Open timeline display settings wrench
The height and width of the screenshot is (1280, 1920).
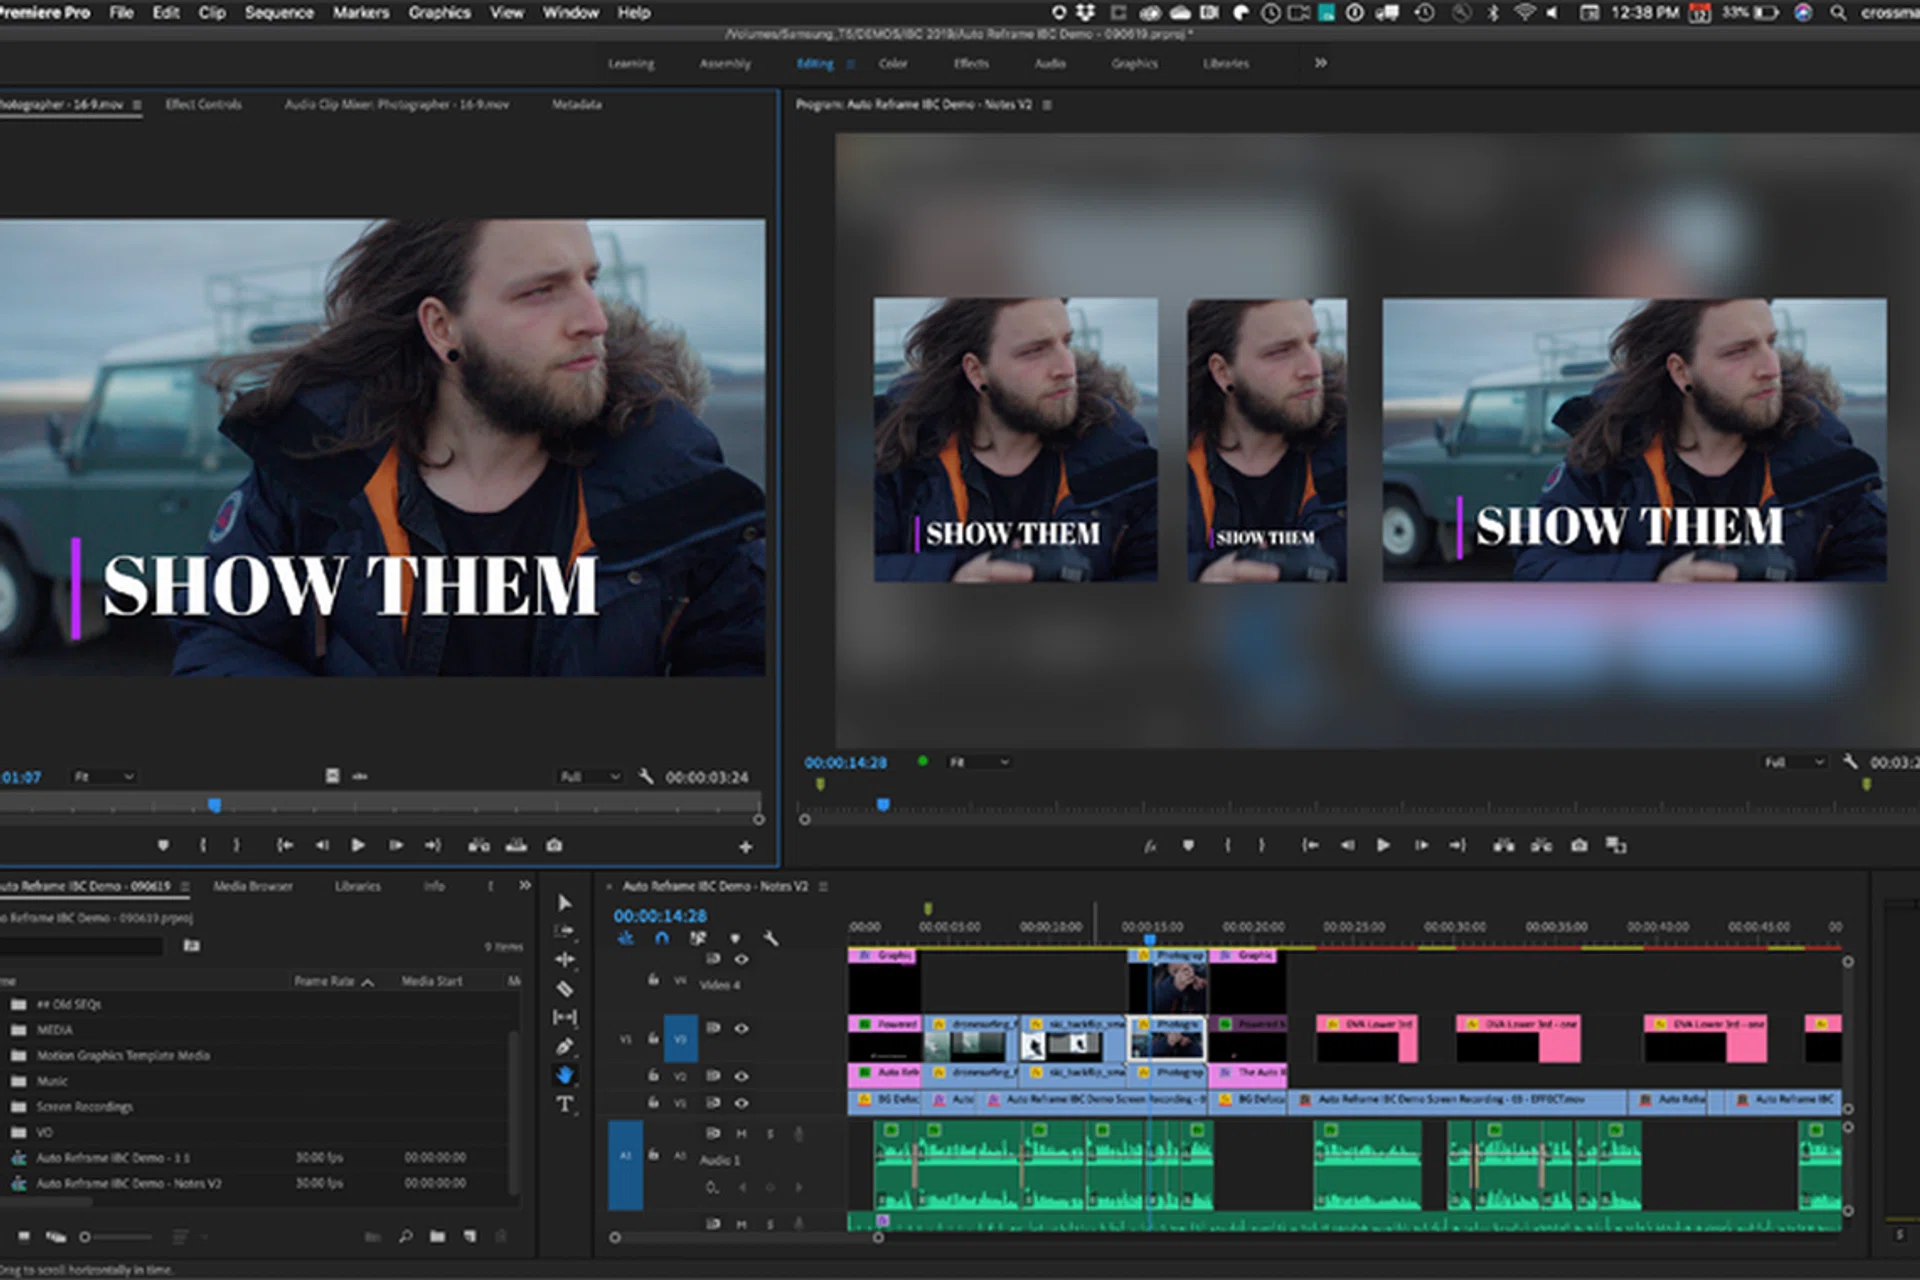(x=771, y=938)
